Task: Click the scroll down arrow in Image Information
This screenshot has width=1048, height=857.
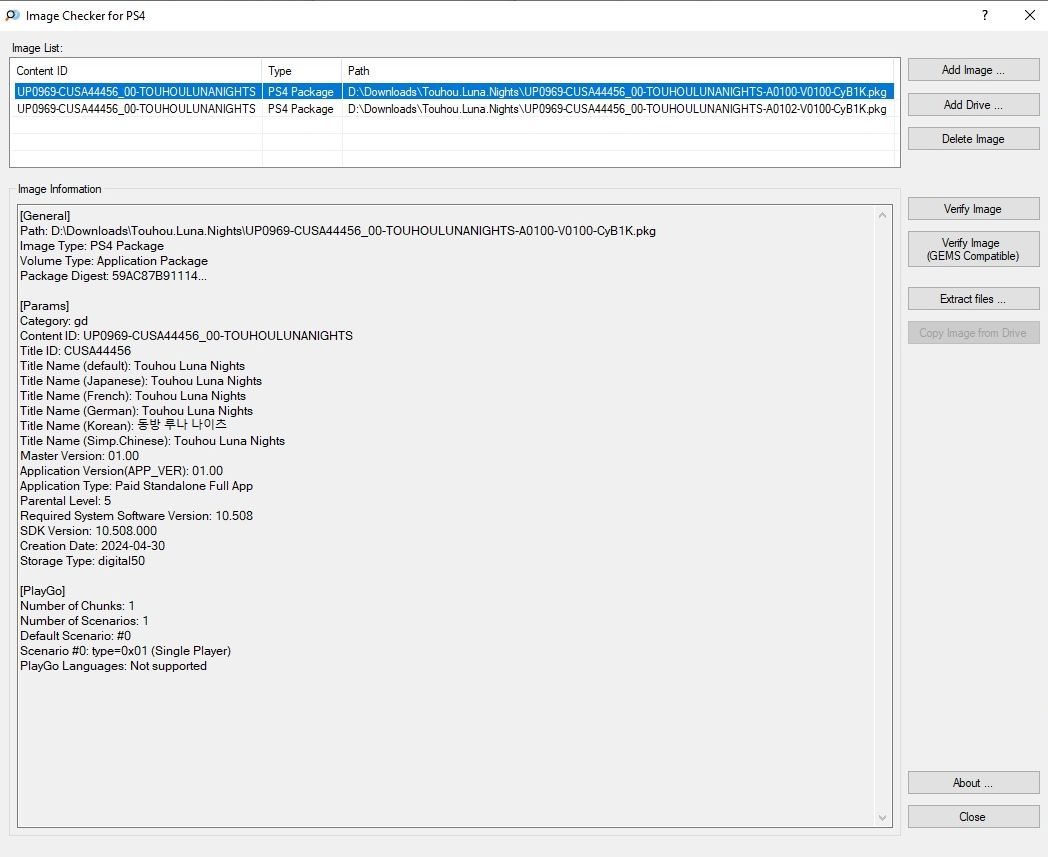Action: 882,818
